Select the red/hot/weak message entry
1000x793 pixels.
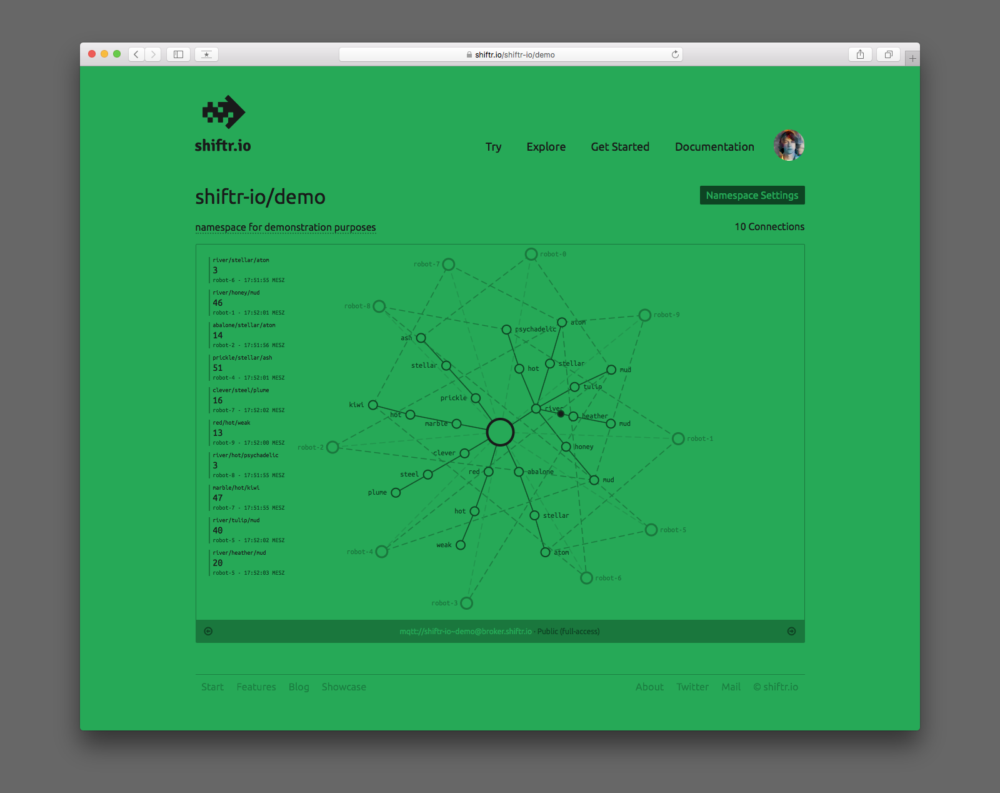tap(248, 433)
